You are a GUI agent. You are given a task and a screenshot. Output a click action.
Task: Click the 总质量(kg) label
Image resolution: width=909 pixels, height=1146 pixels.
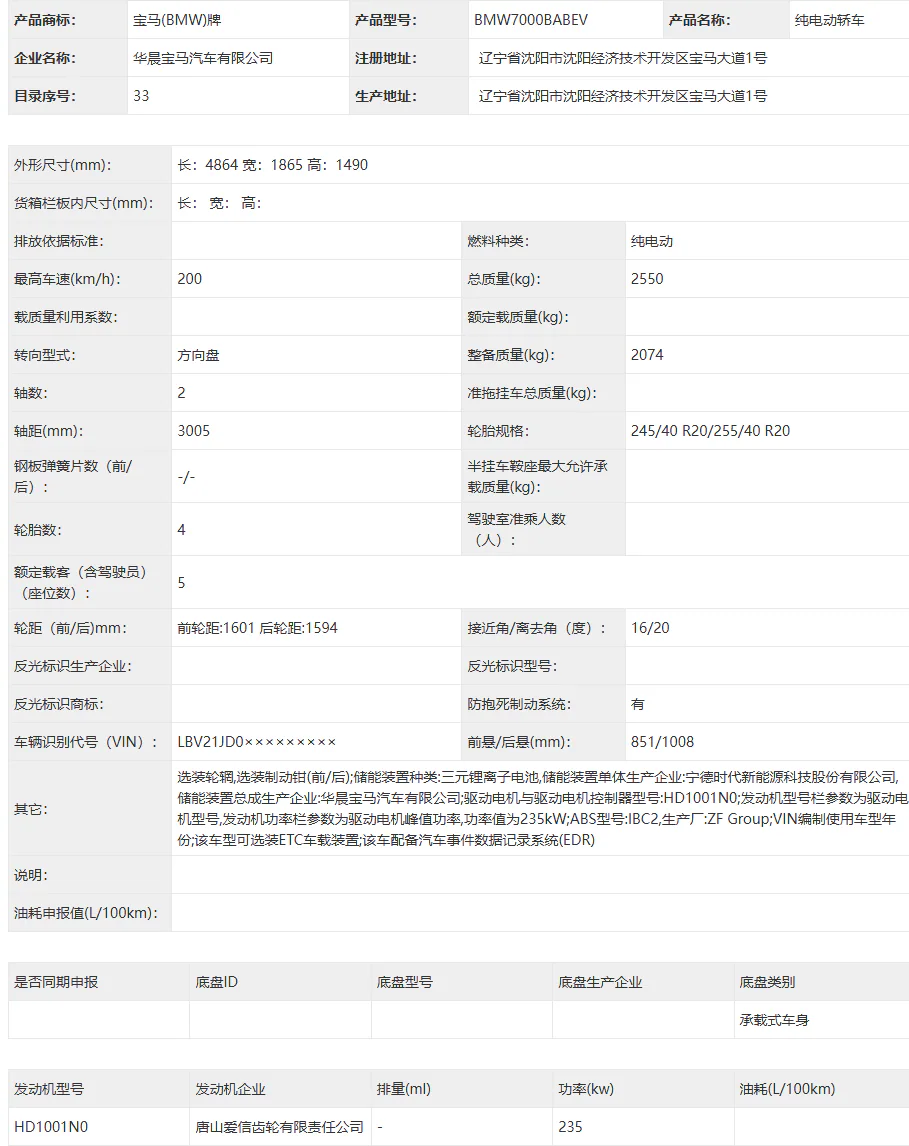point(504,278)
